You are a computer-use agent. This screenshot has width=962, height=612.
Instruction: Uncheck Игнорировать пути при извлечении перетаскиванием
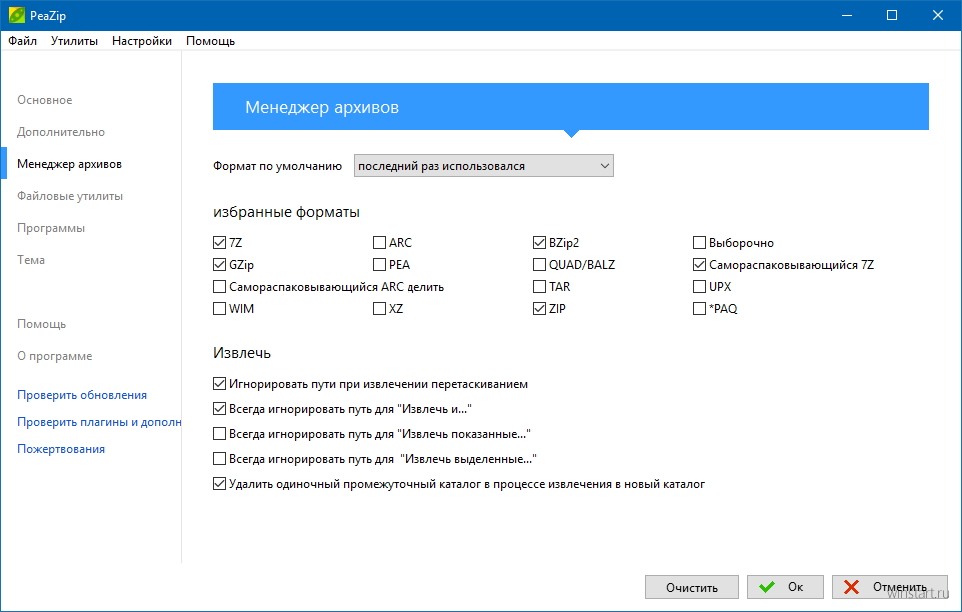click(x=220, y=384)
